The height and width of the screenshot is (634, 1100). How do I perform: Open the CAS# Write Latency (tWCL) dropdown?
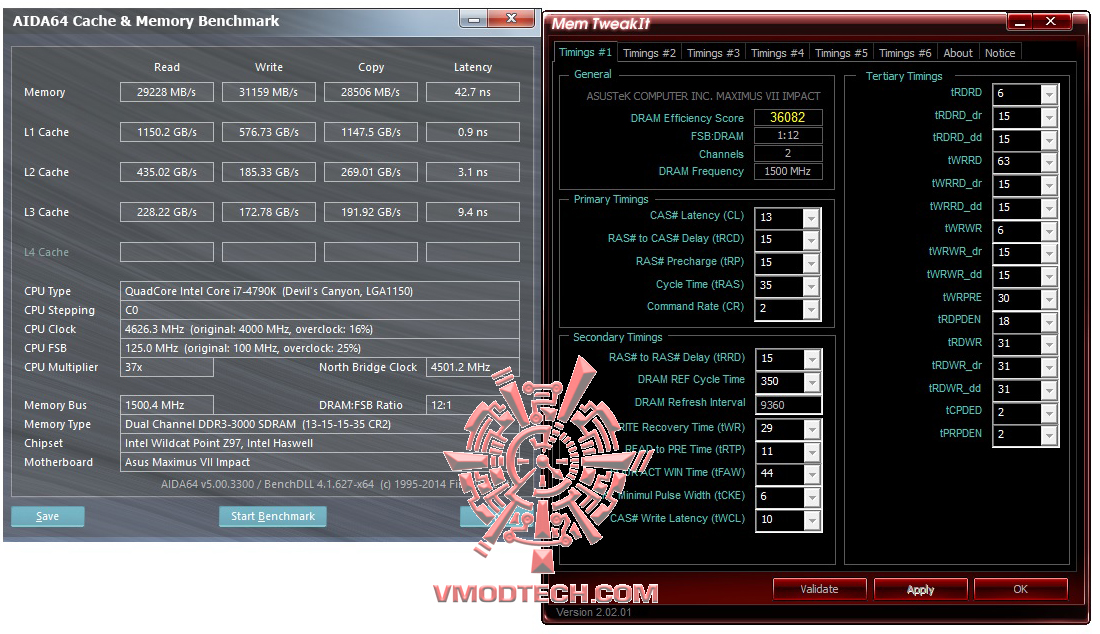point(812,520)
